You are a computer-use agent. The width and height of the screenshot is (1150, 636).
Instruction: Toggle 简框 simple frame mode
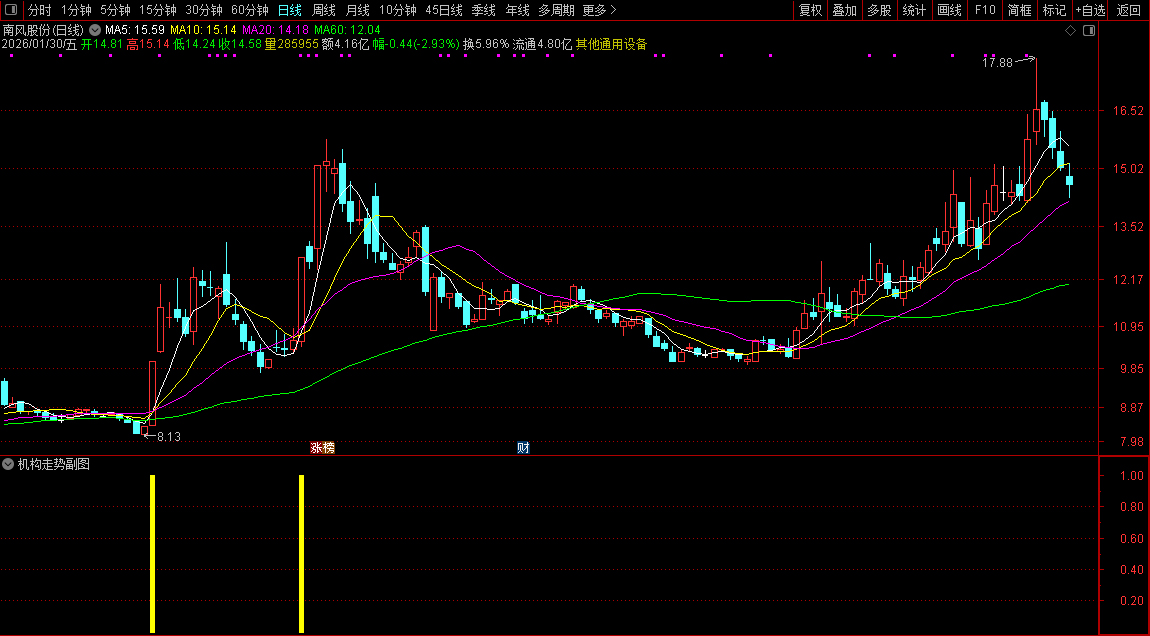pyautogui.click(x=1020, y=10)
